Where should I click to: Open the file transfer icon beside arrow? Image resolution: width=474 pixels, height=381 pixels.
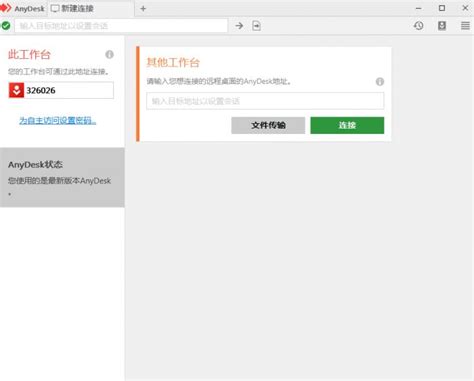[256, 26]
